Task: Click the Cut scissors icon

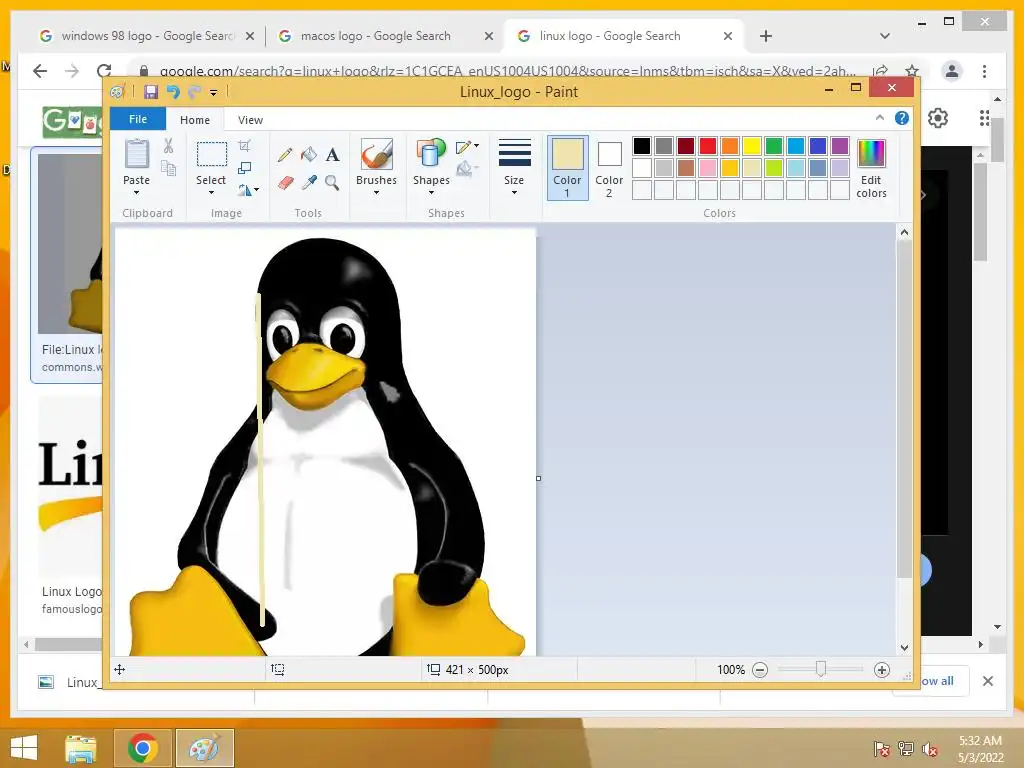Action: pyautogui.click(x=168, y=146)
